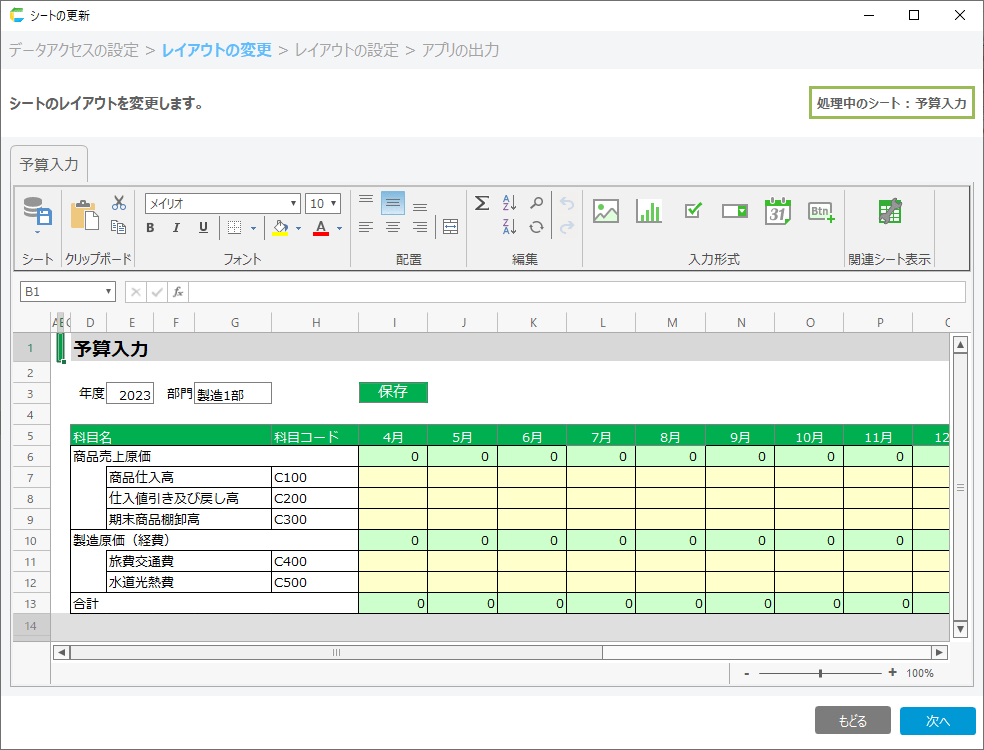This screenshot has width=984, height=750.
Task: Click the zoom slider handle
Action: click(x=820, y=673)
